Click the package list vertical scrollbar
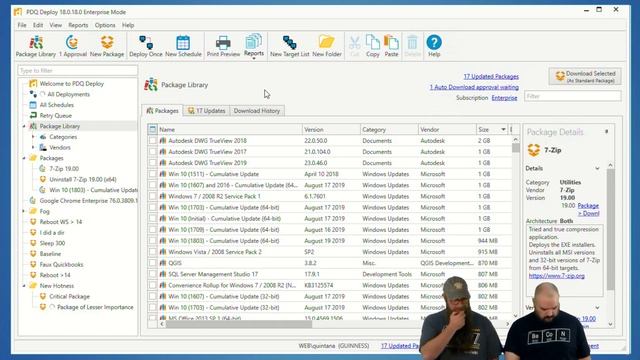This screenshot has height=360, width=640. (x=516, y=148)
